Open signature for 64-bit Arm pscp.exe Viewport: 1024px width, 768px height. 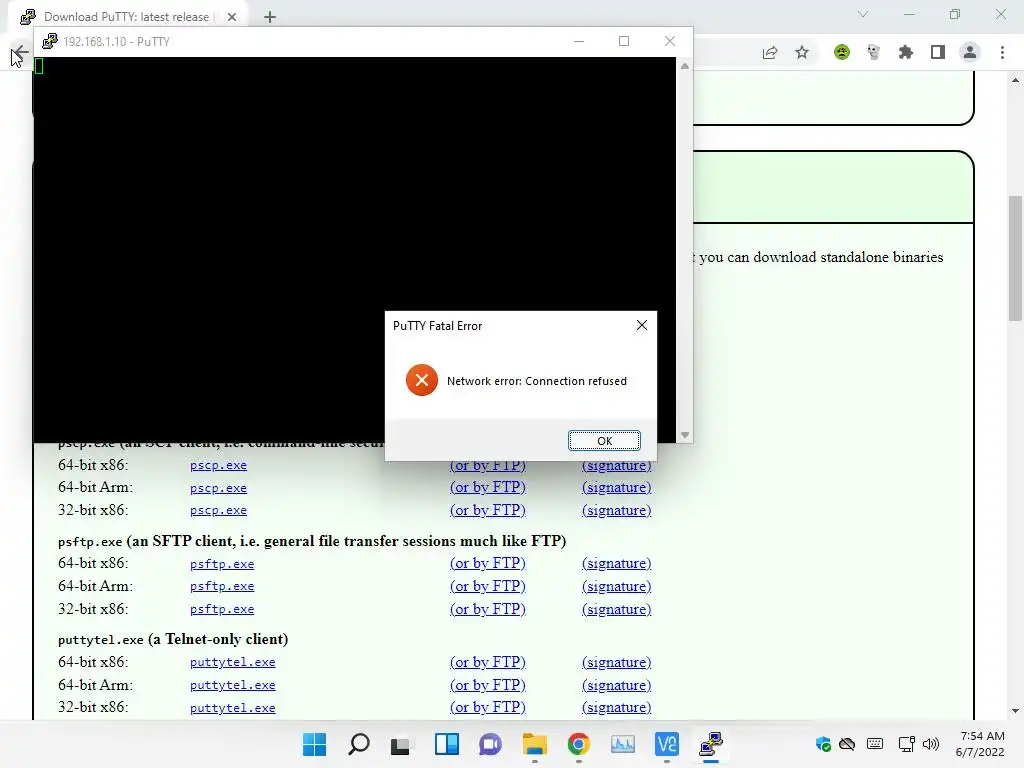(x=616, y=487)
